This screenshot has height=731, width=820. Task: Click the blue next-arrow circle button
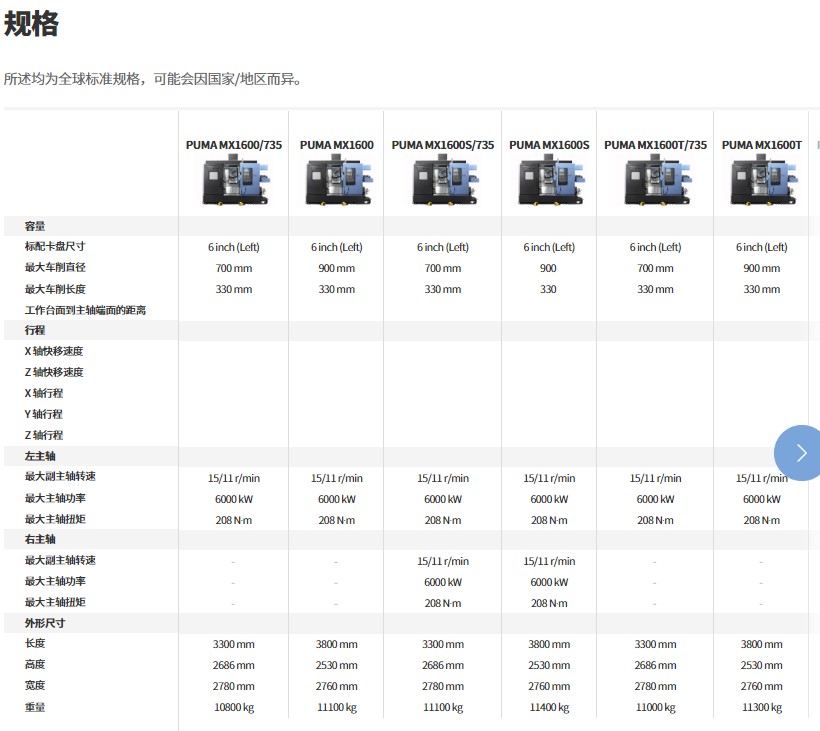[798, 453]
